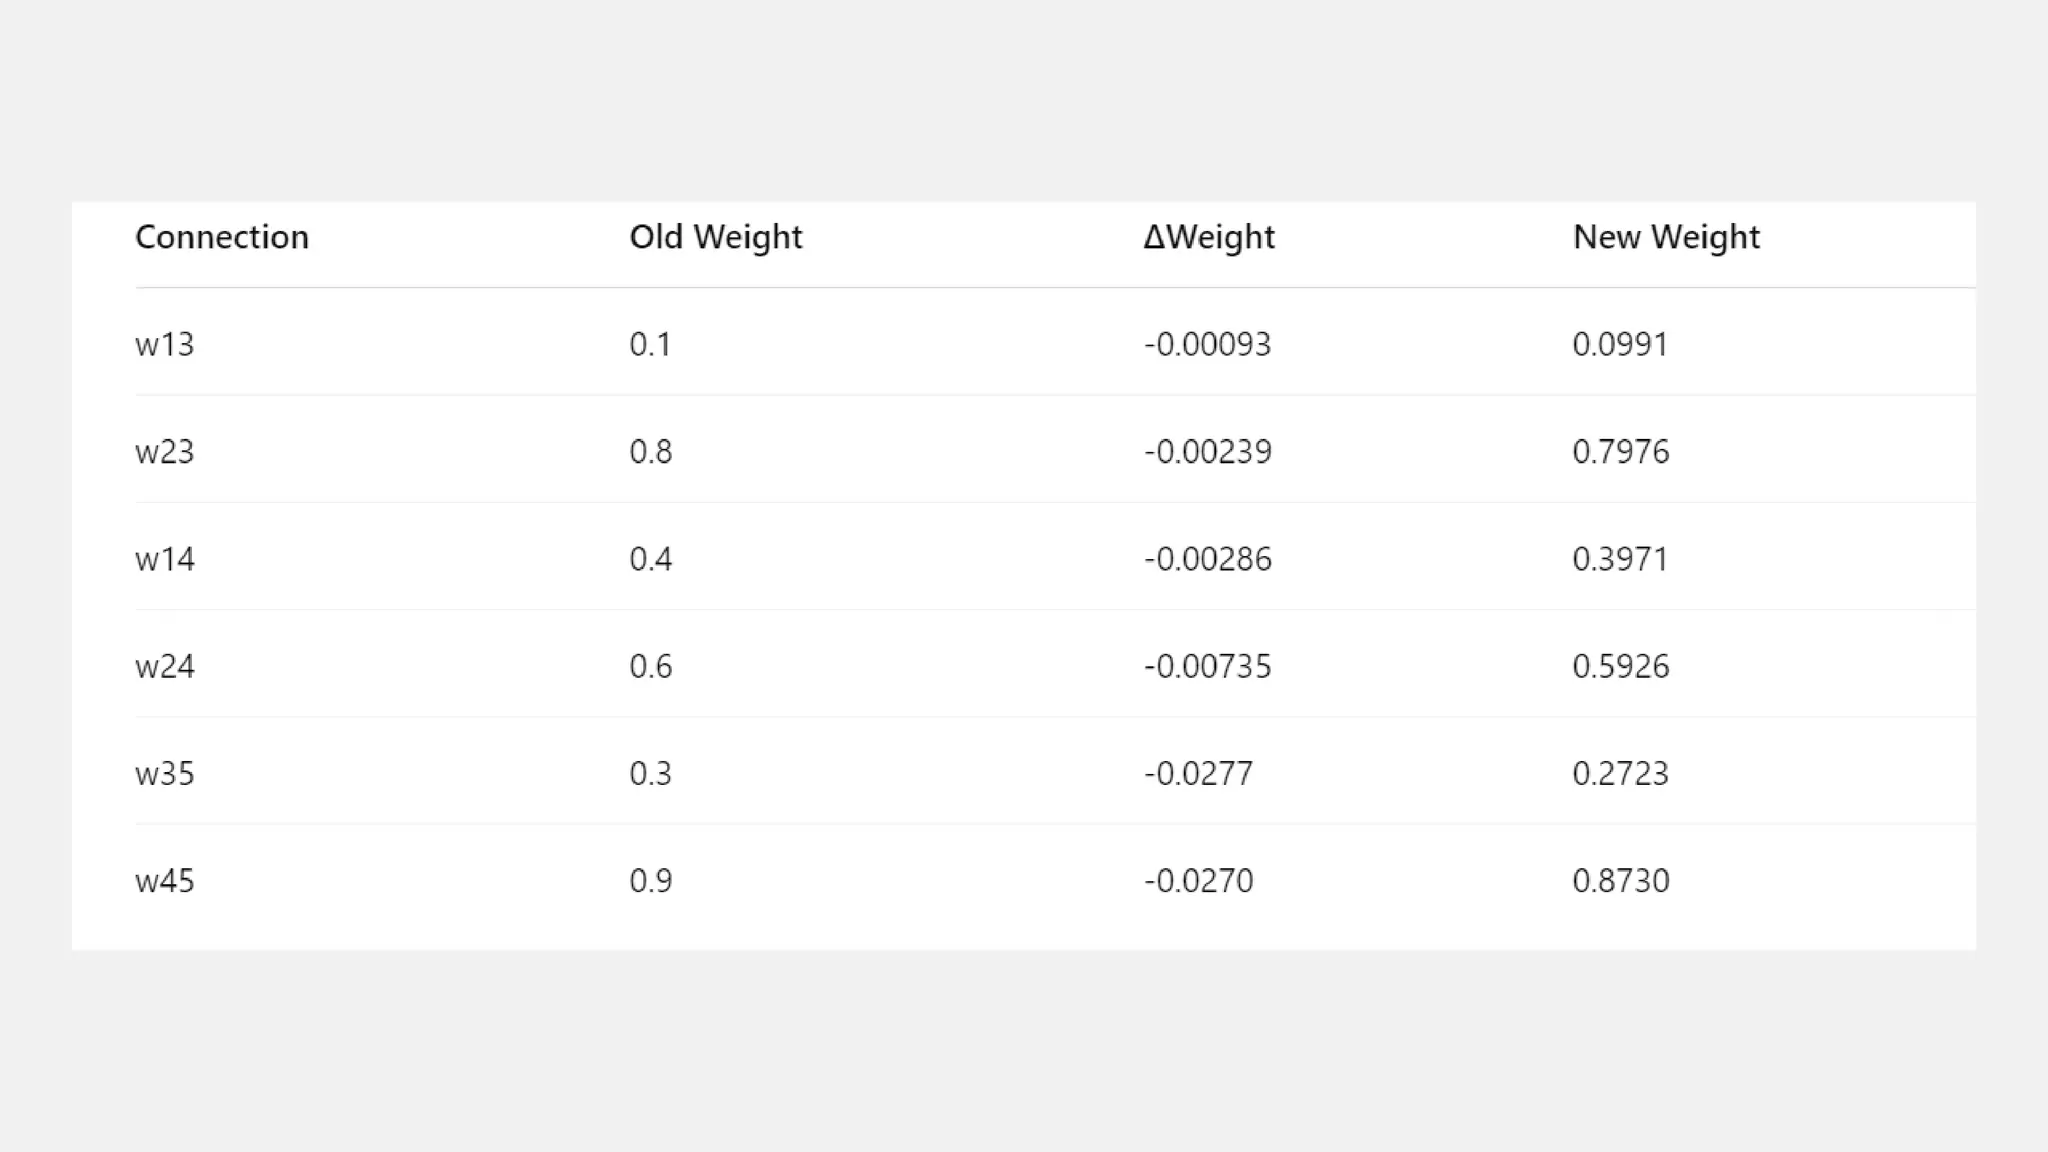Viewport: 2048px width, 1152px height.
Task: Click delta weight value -0.0277
Action: tap(1198, 774)
